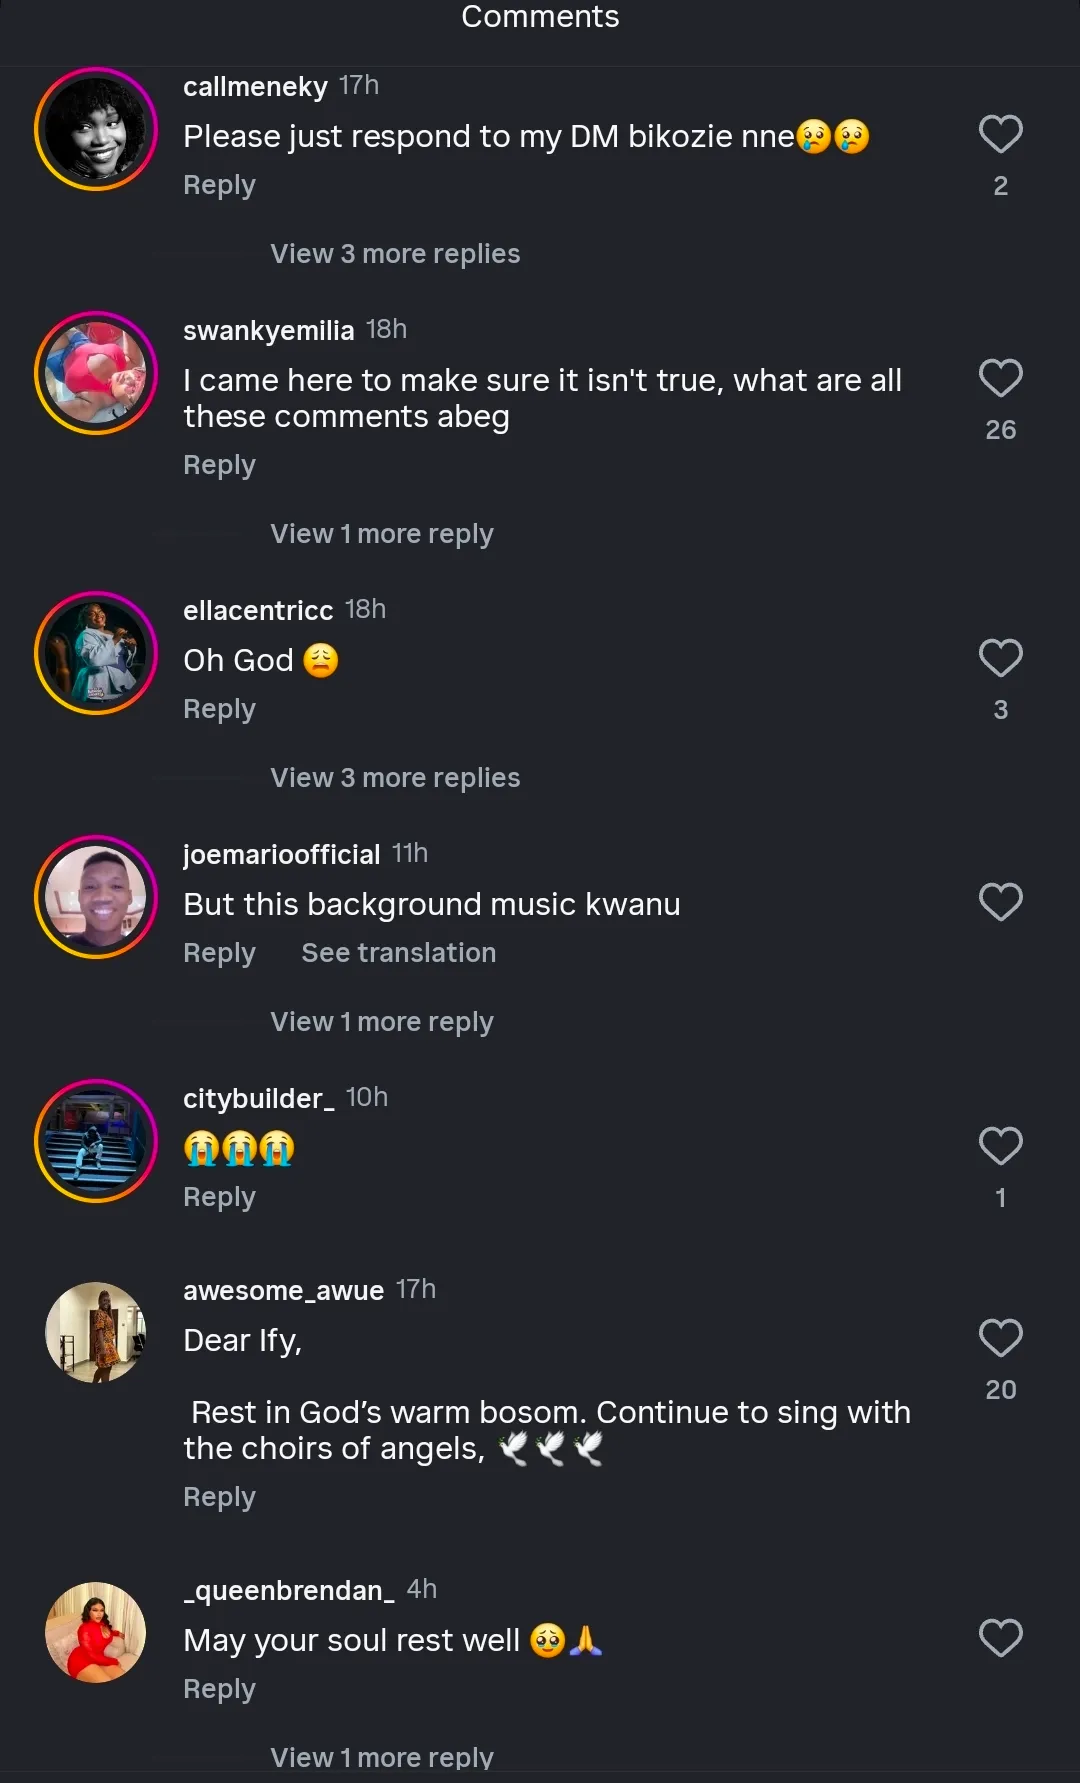Image resolution: width=1080 pixels, height=1783 pixels.
Task: Expand 3 more replies under ellacentricc's comment
Action: [x=395, y=778]
